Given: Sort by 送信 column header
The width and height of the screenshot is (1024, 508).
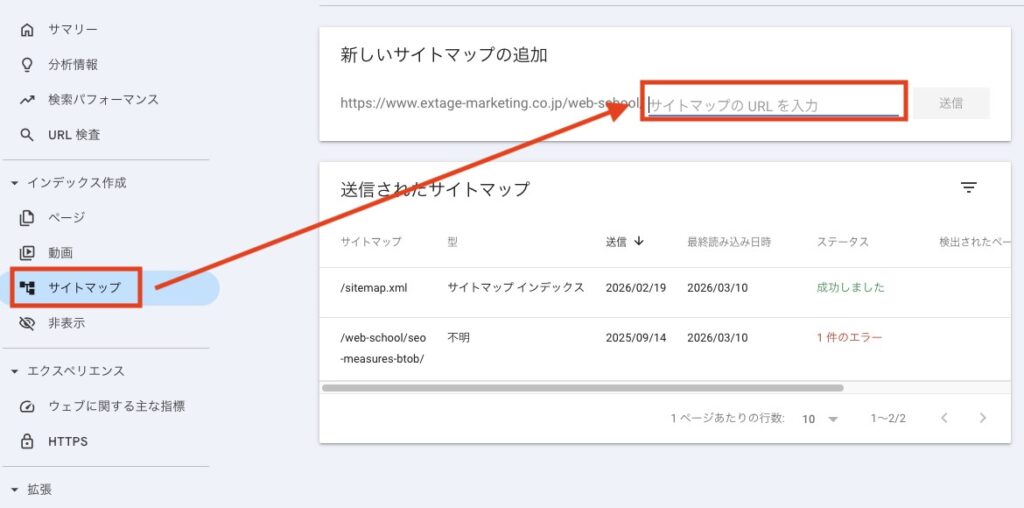Looking at the screenshot, I should pos(623,242).
